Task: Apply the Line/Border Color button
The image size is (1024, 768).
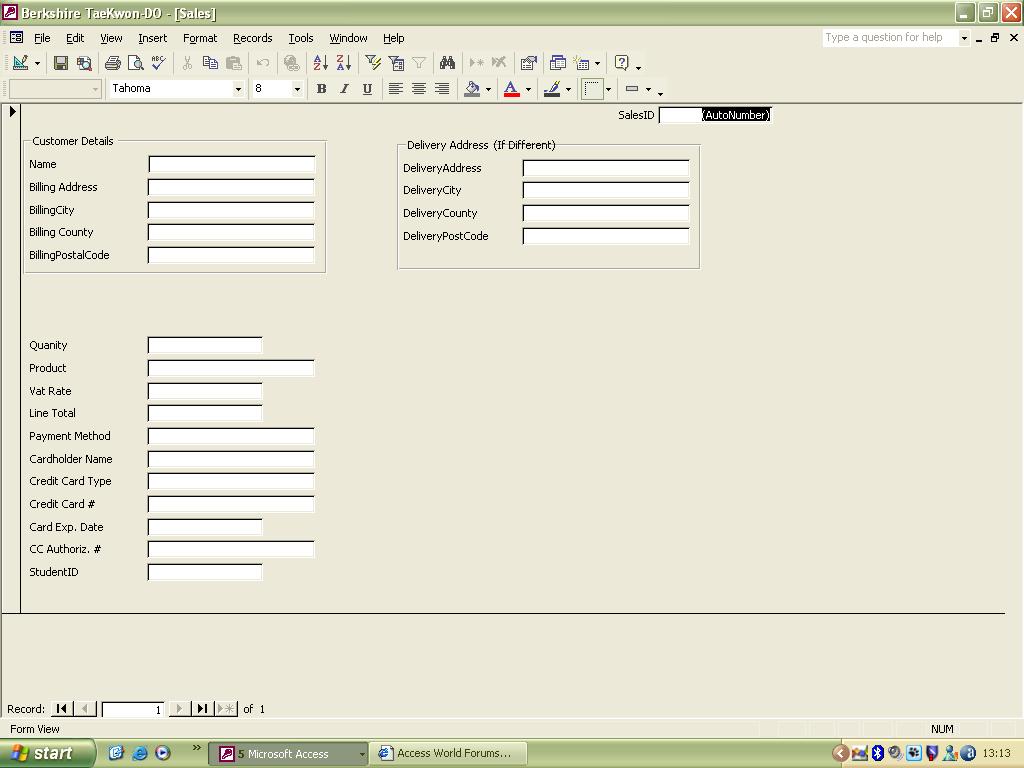Action: (x=552, y=89)
